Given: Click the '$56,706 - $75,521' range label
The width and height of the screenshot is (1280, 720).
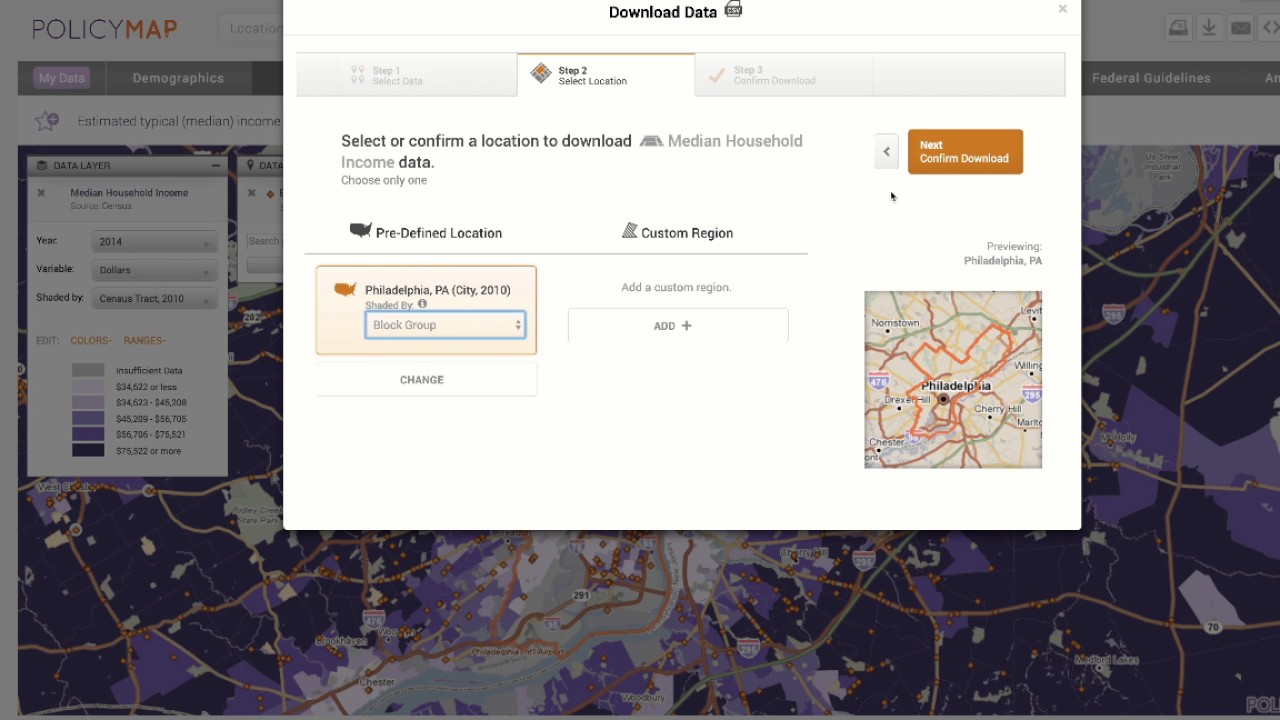Looking at the screenshot, I should point(151,435).
